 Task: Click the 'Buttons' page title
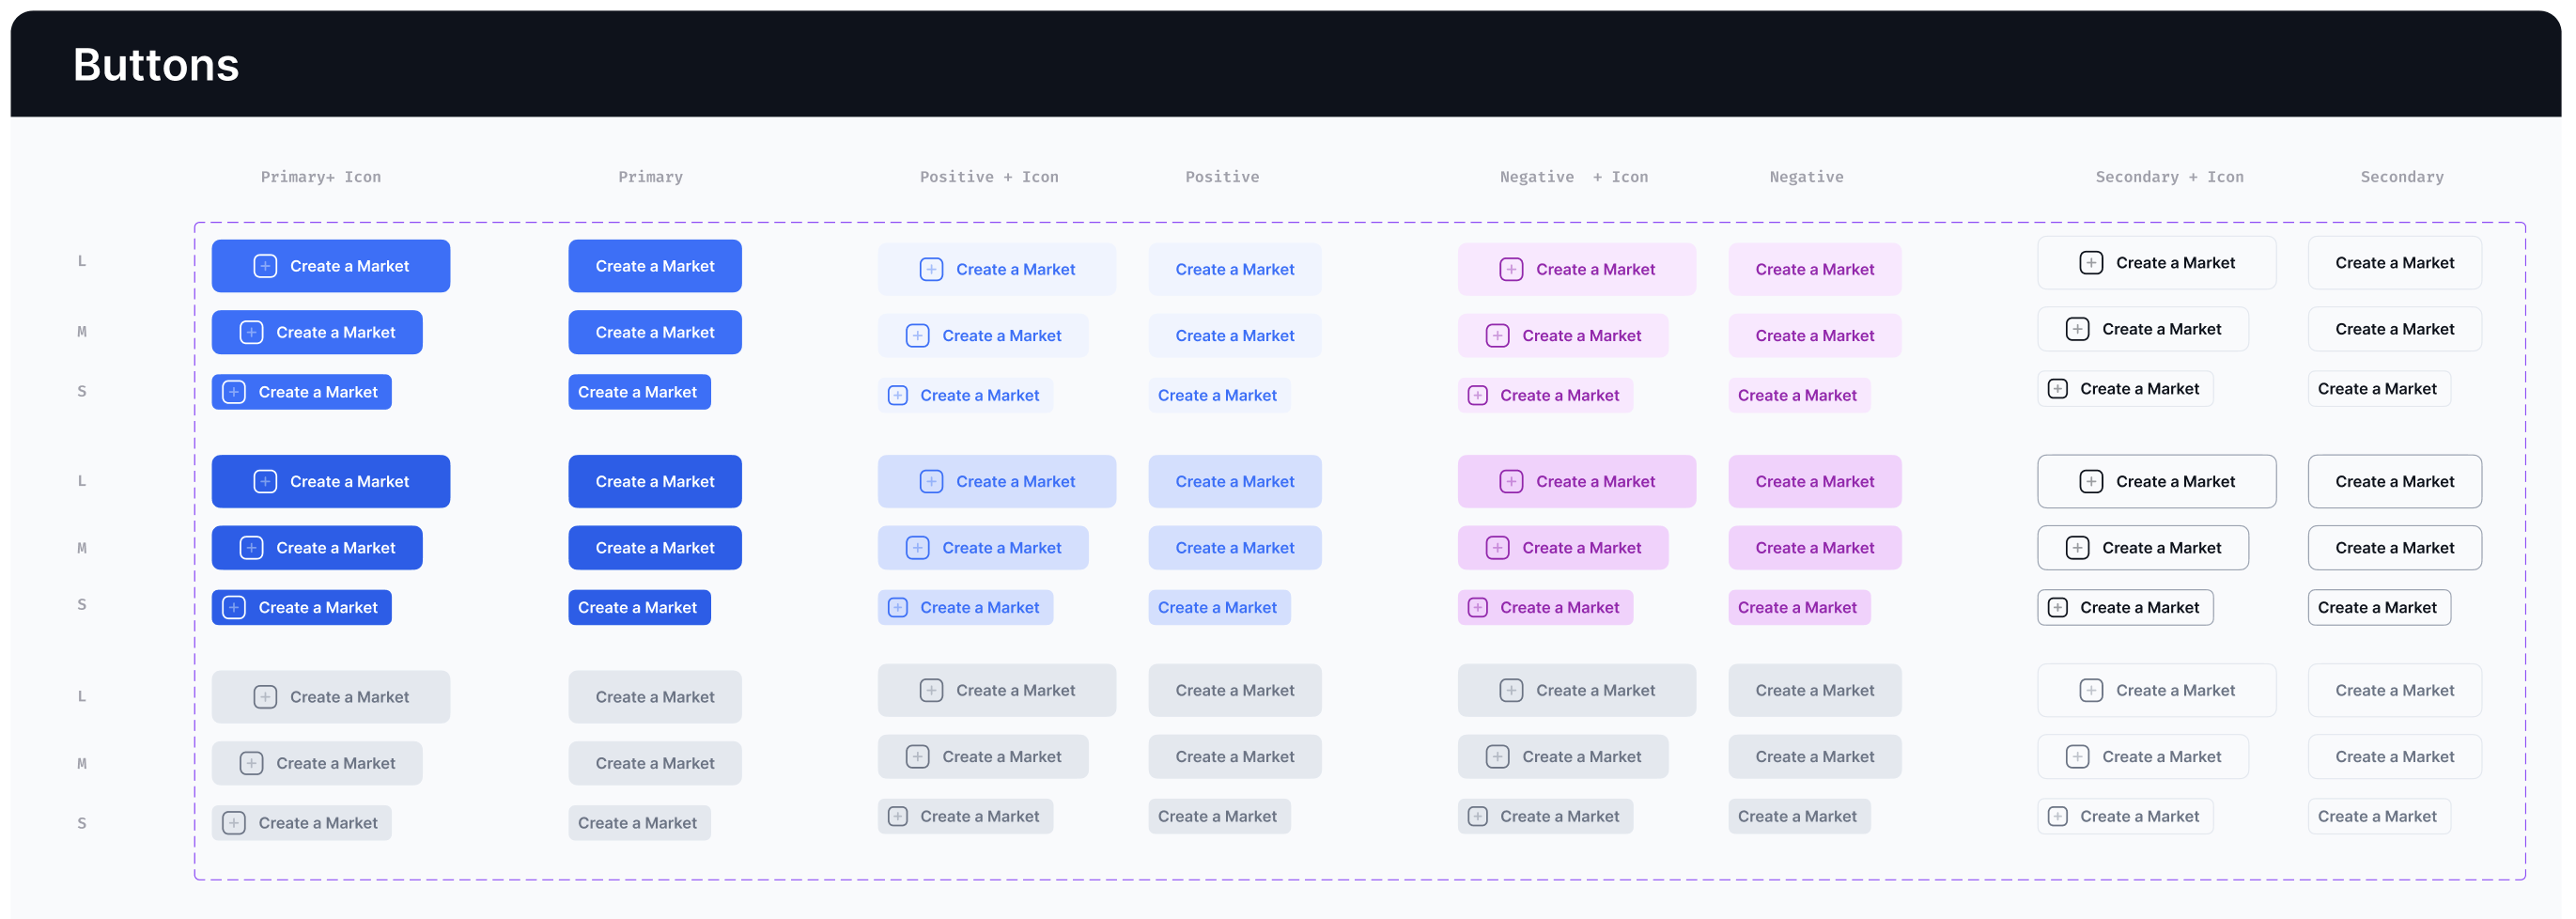pyautogui.click(x=156, y=65)
